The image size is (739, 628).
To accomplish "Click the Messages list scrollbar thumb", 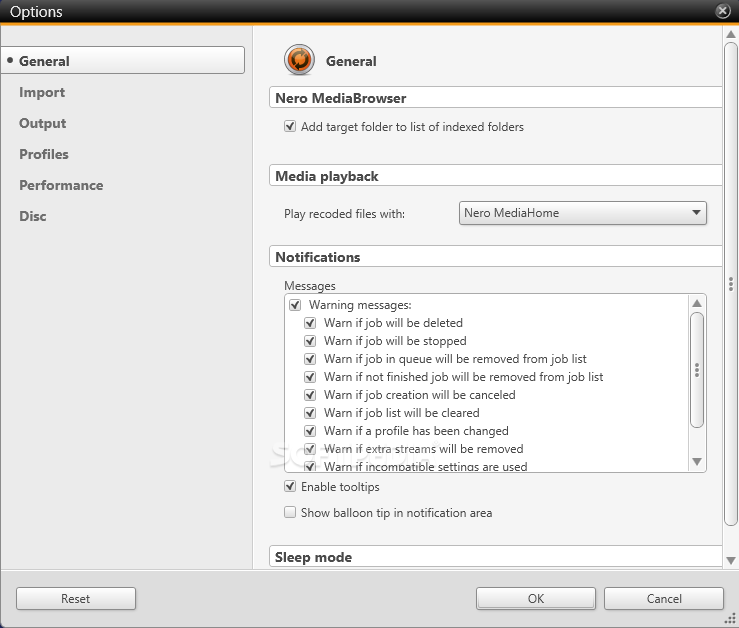I will (x=697, y=370).
